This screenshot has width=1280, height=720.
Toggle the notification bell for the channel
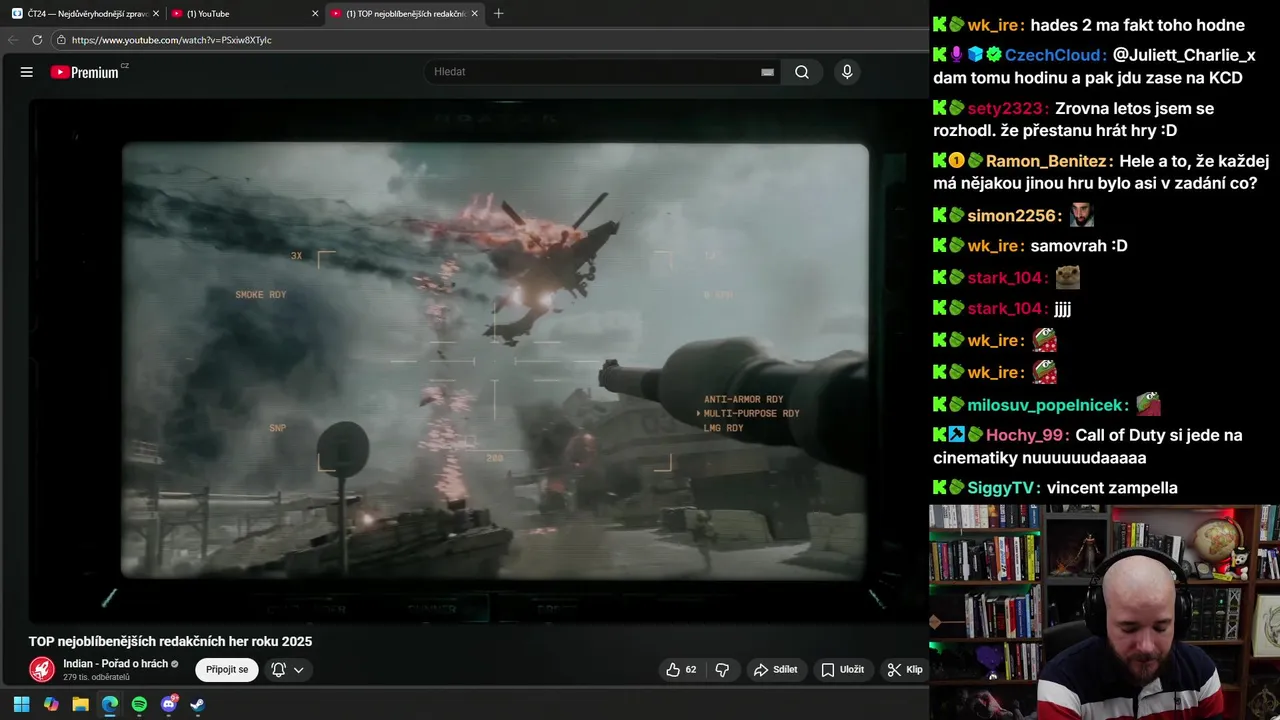pos(279,669)
